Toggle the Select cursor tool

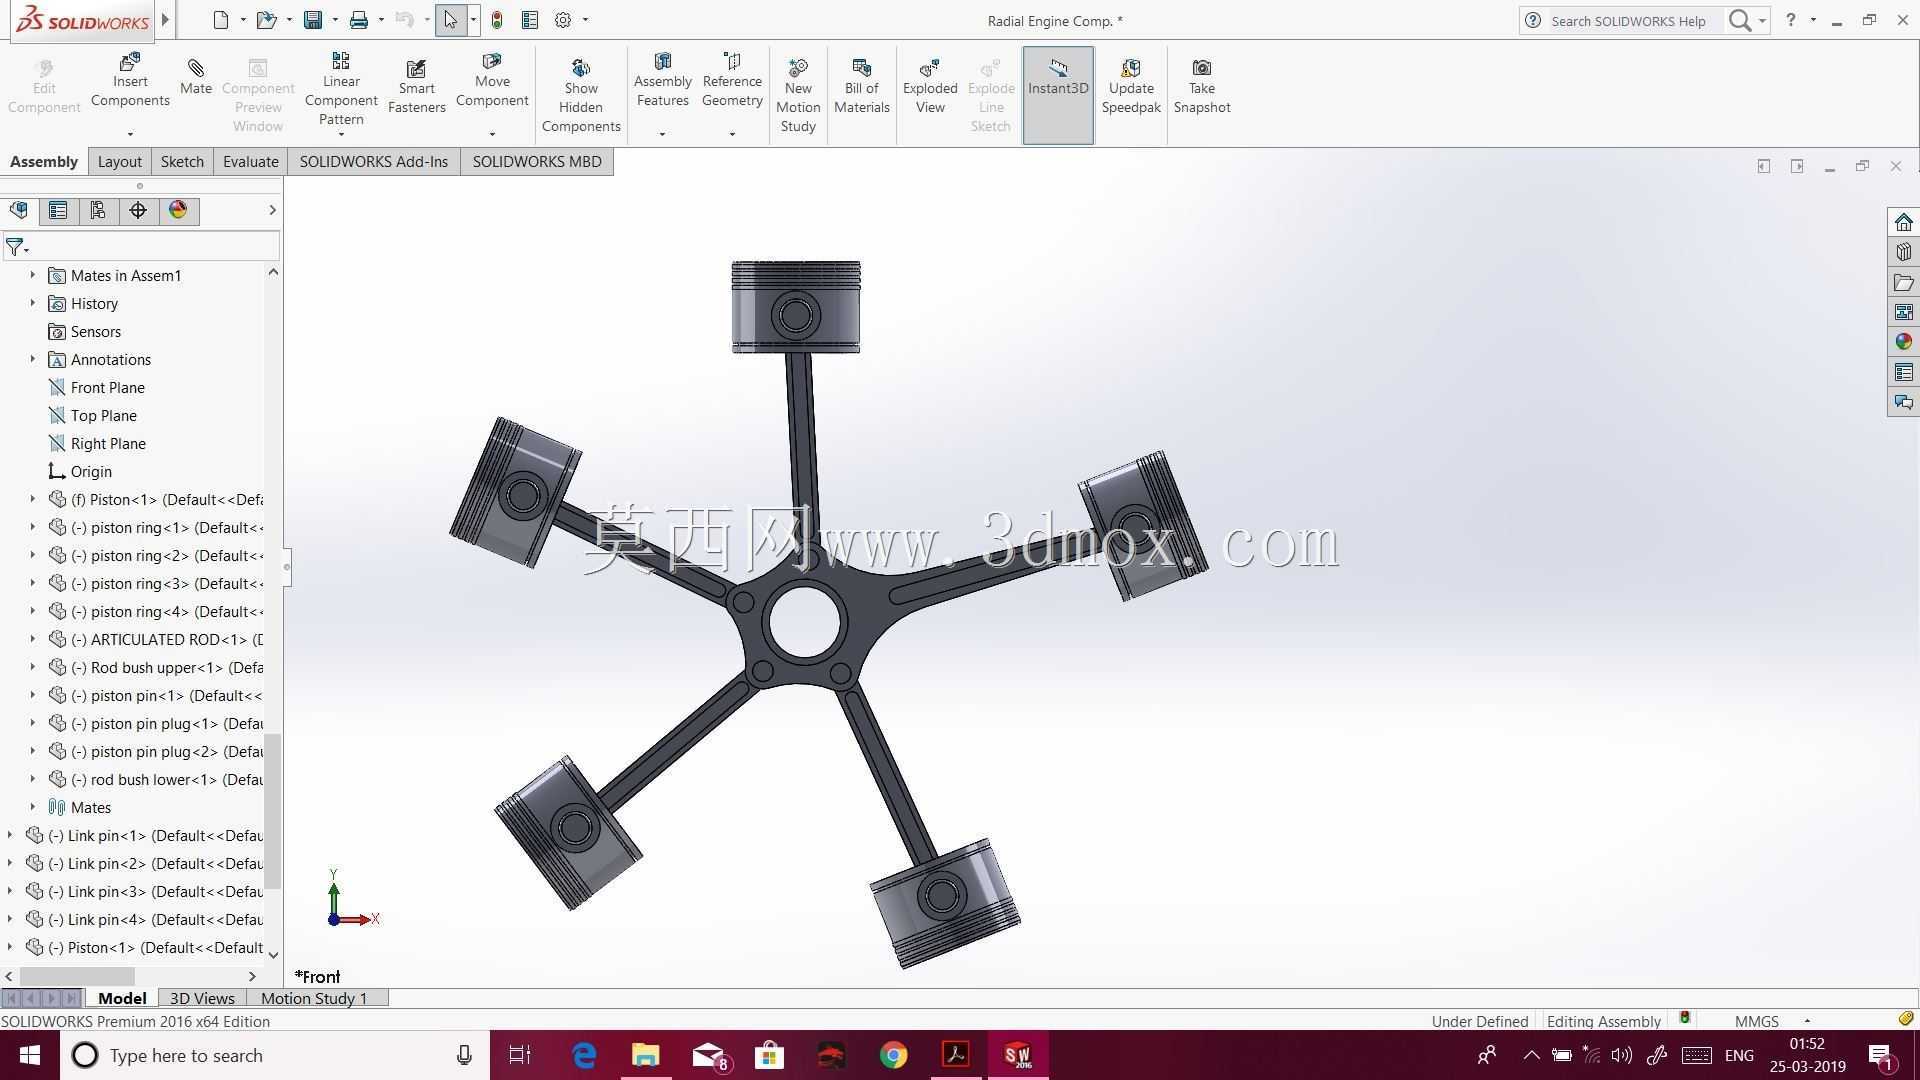(451, 20)
